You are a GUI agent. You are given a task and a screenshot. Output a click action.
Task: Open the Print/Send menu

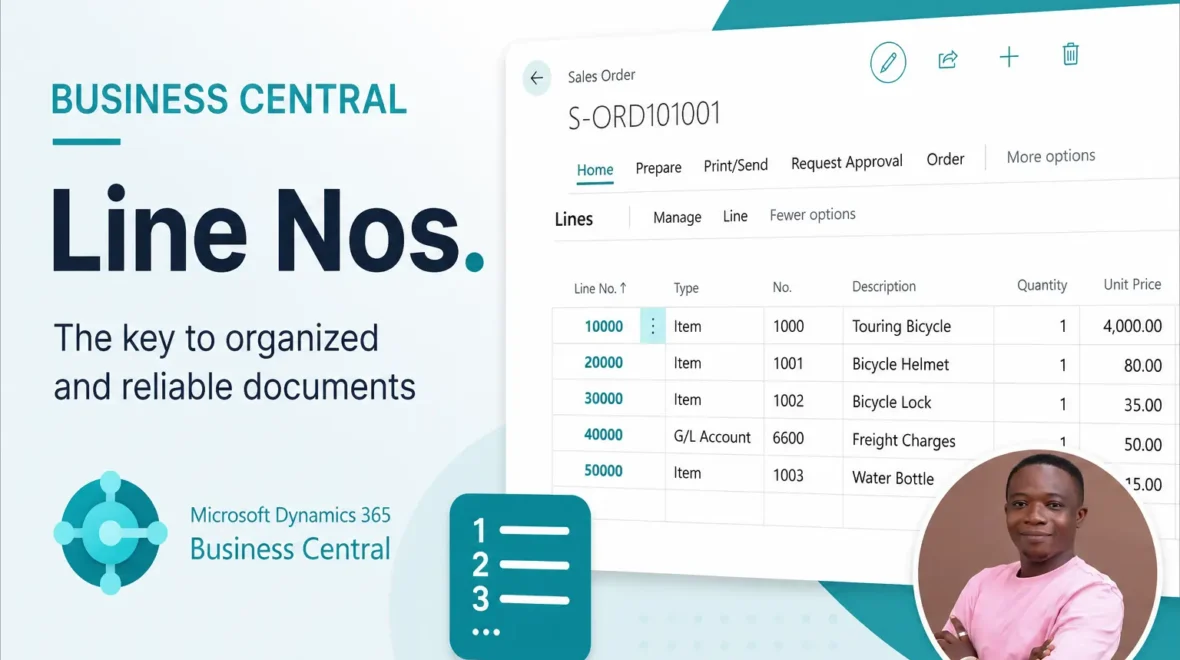[x=735, y=166]
